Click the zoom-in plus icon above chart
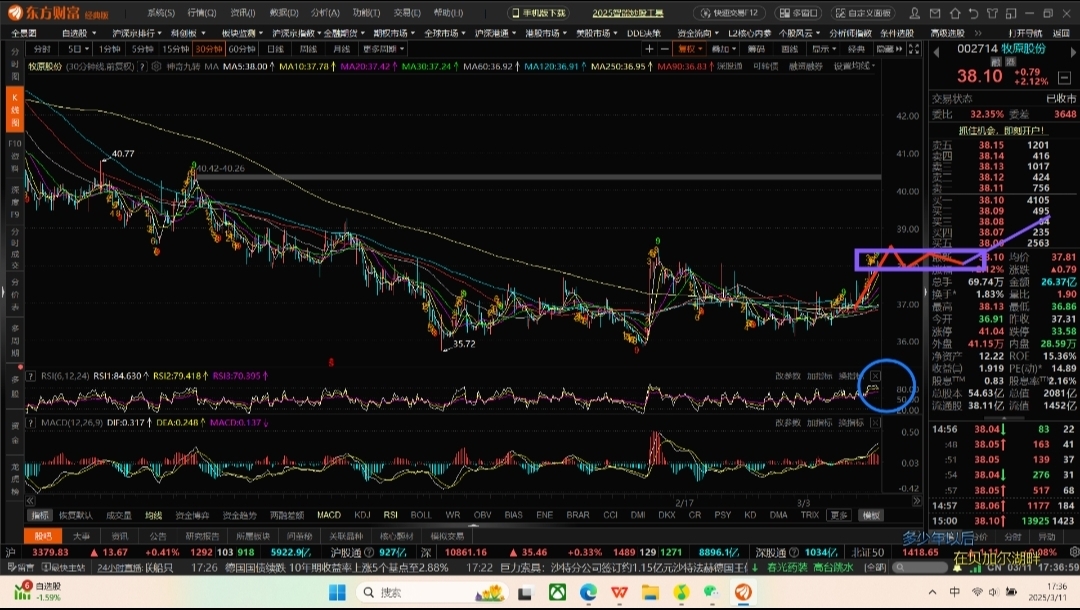 (x=650, y=49)
